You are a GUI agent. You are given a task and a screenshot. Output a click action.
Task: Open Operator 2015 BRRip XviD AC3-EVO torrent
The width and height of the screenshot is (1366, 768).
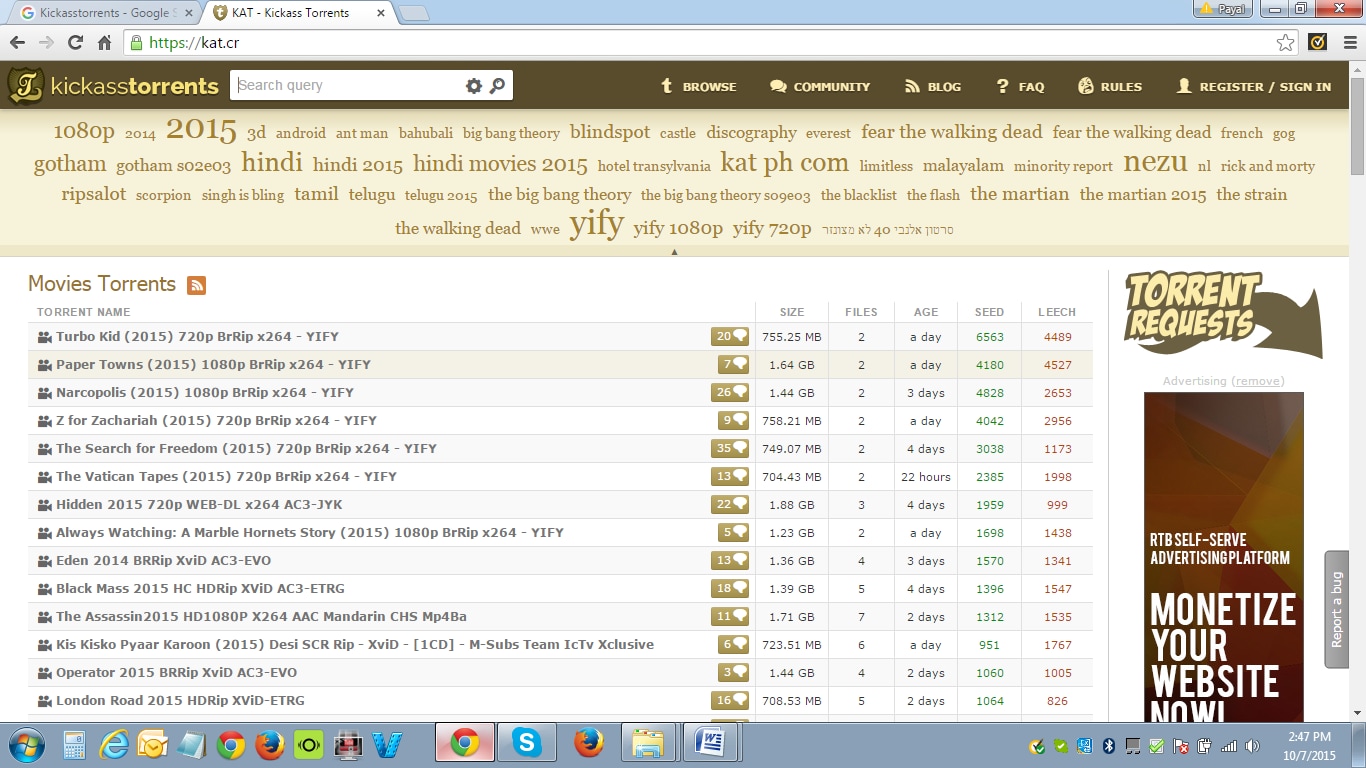click(x=176, y=673)
